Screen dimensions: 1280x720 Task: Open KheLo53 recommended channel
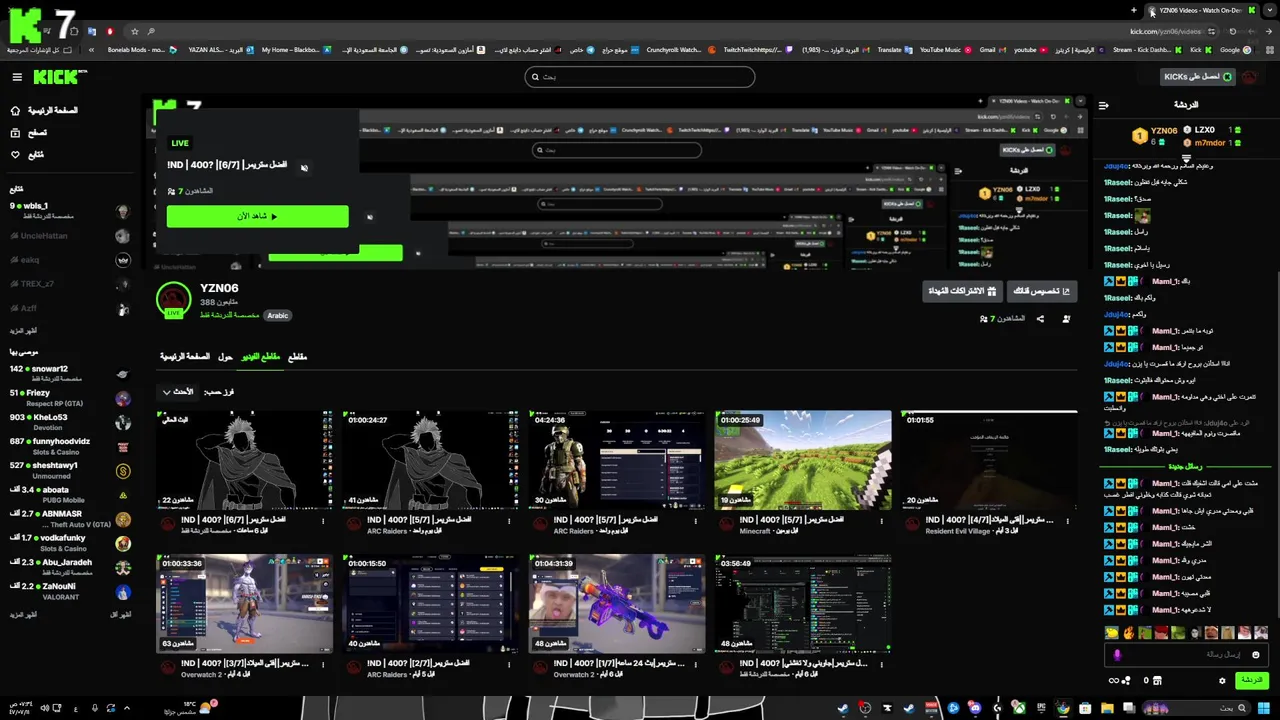pos(70,422)
